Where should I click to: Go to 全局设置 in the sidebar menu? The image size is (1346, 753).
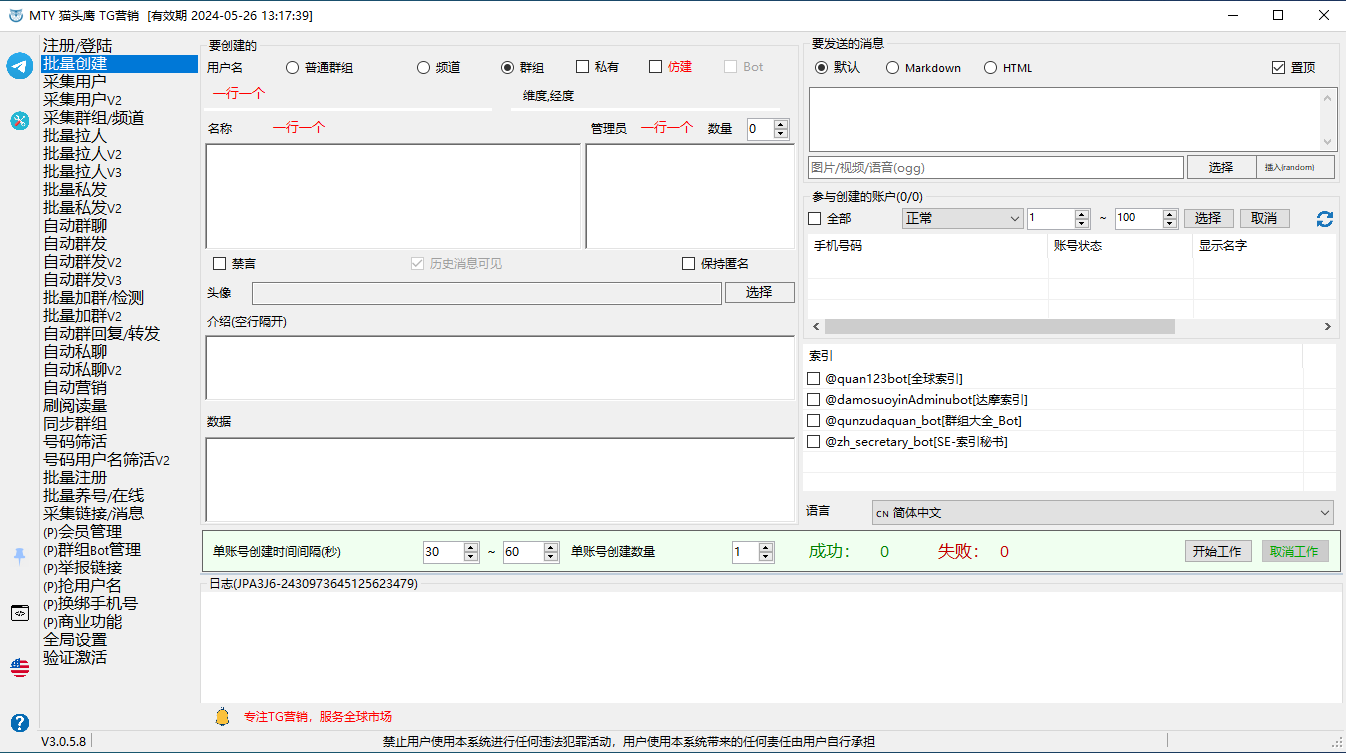point(75,640)
